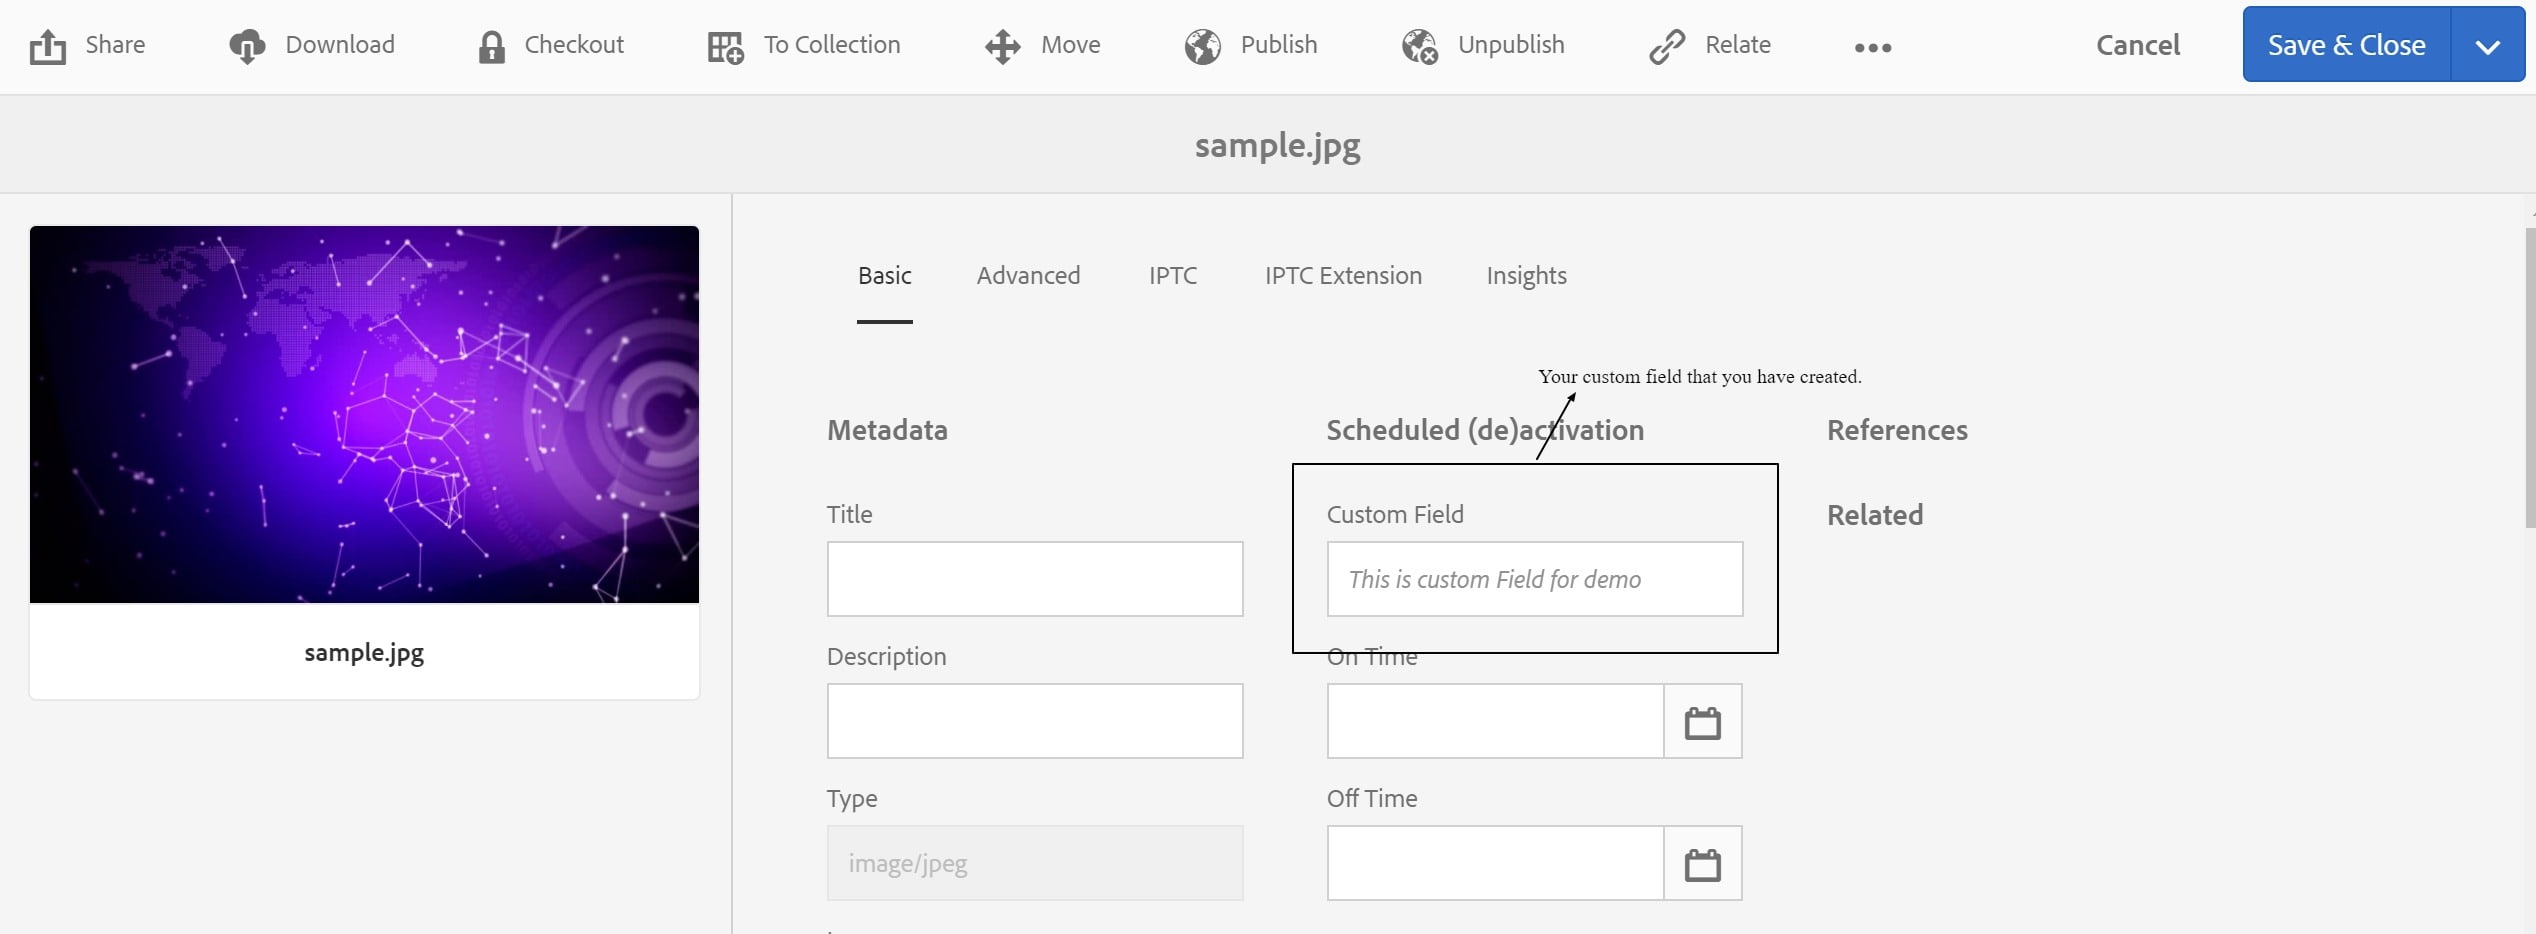
Task: Open the Insights tab
Action: pos(1526,276)
